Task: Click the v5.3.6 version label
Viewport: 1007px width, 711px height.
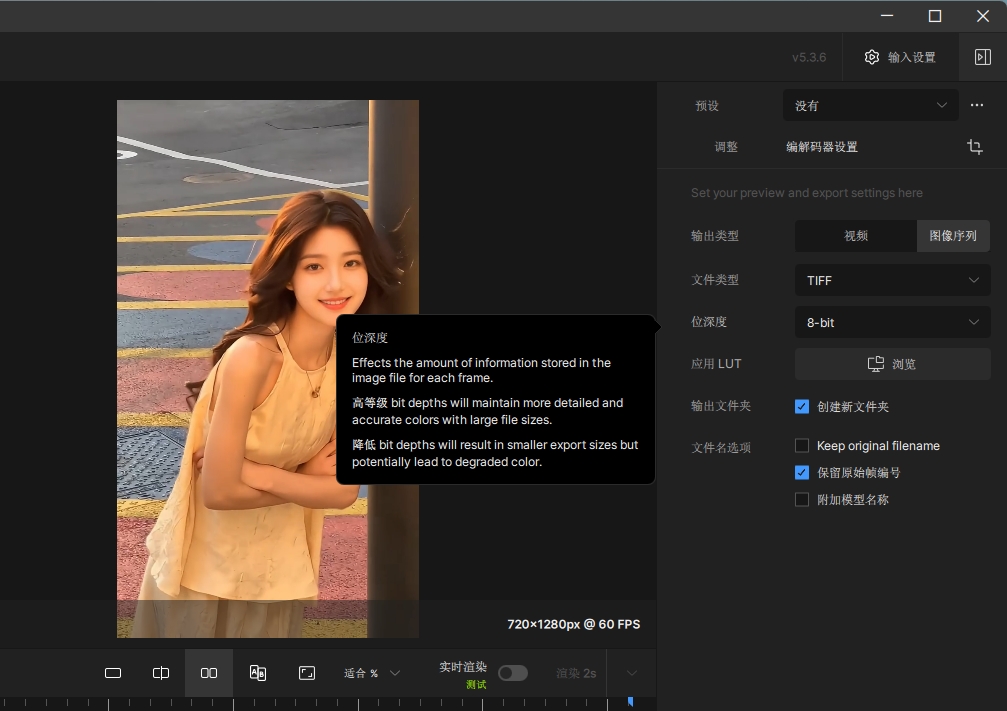Action: pos(809,57)
